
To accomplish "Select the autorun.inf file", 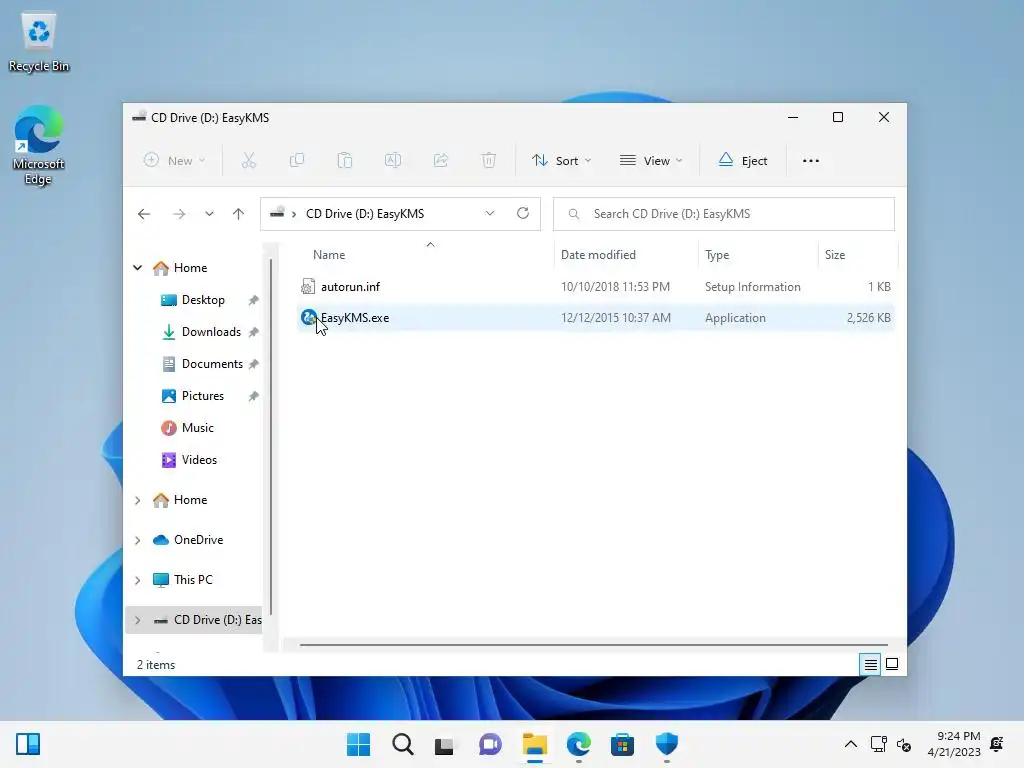I will click(596, 287).
